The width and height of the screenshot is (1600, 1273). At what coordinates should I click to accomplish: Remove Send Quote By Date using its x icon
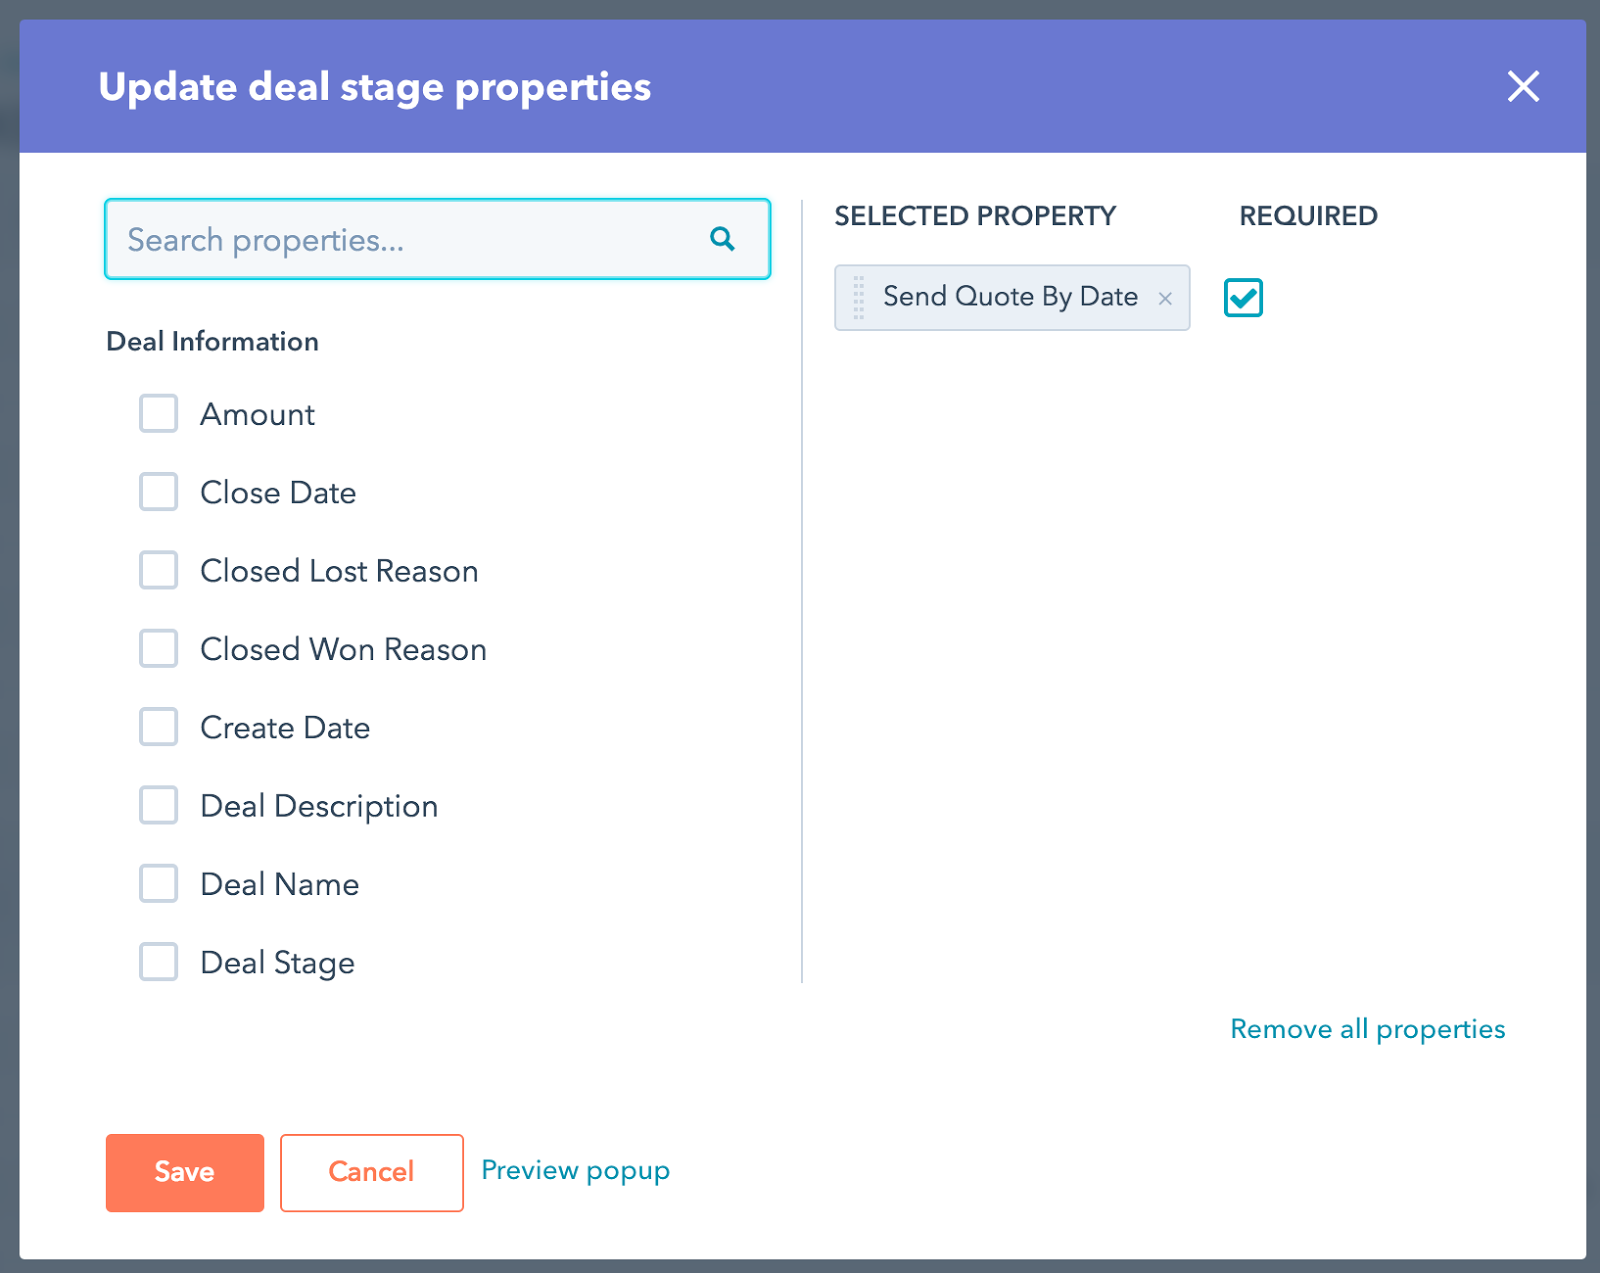[x=1165, y=297]
